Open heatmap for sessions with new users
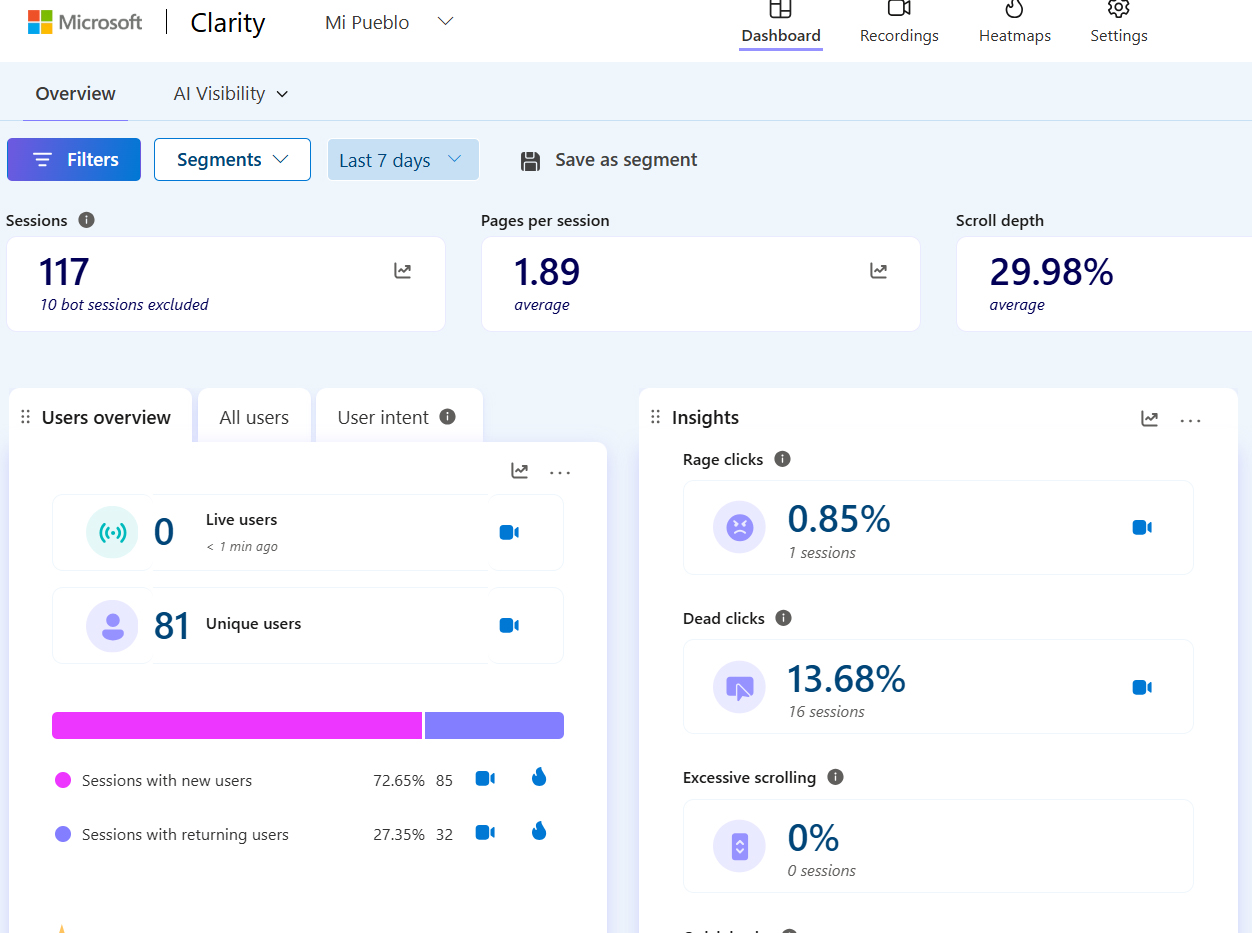The width and height of the screenshot is (1252, 933). click(x=539, y=777)
